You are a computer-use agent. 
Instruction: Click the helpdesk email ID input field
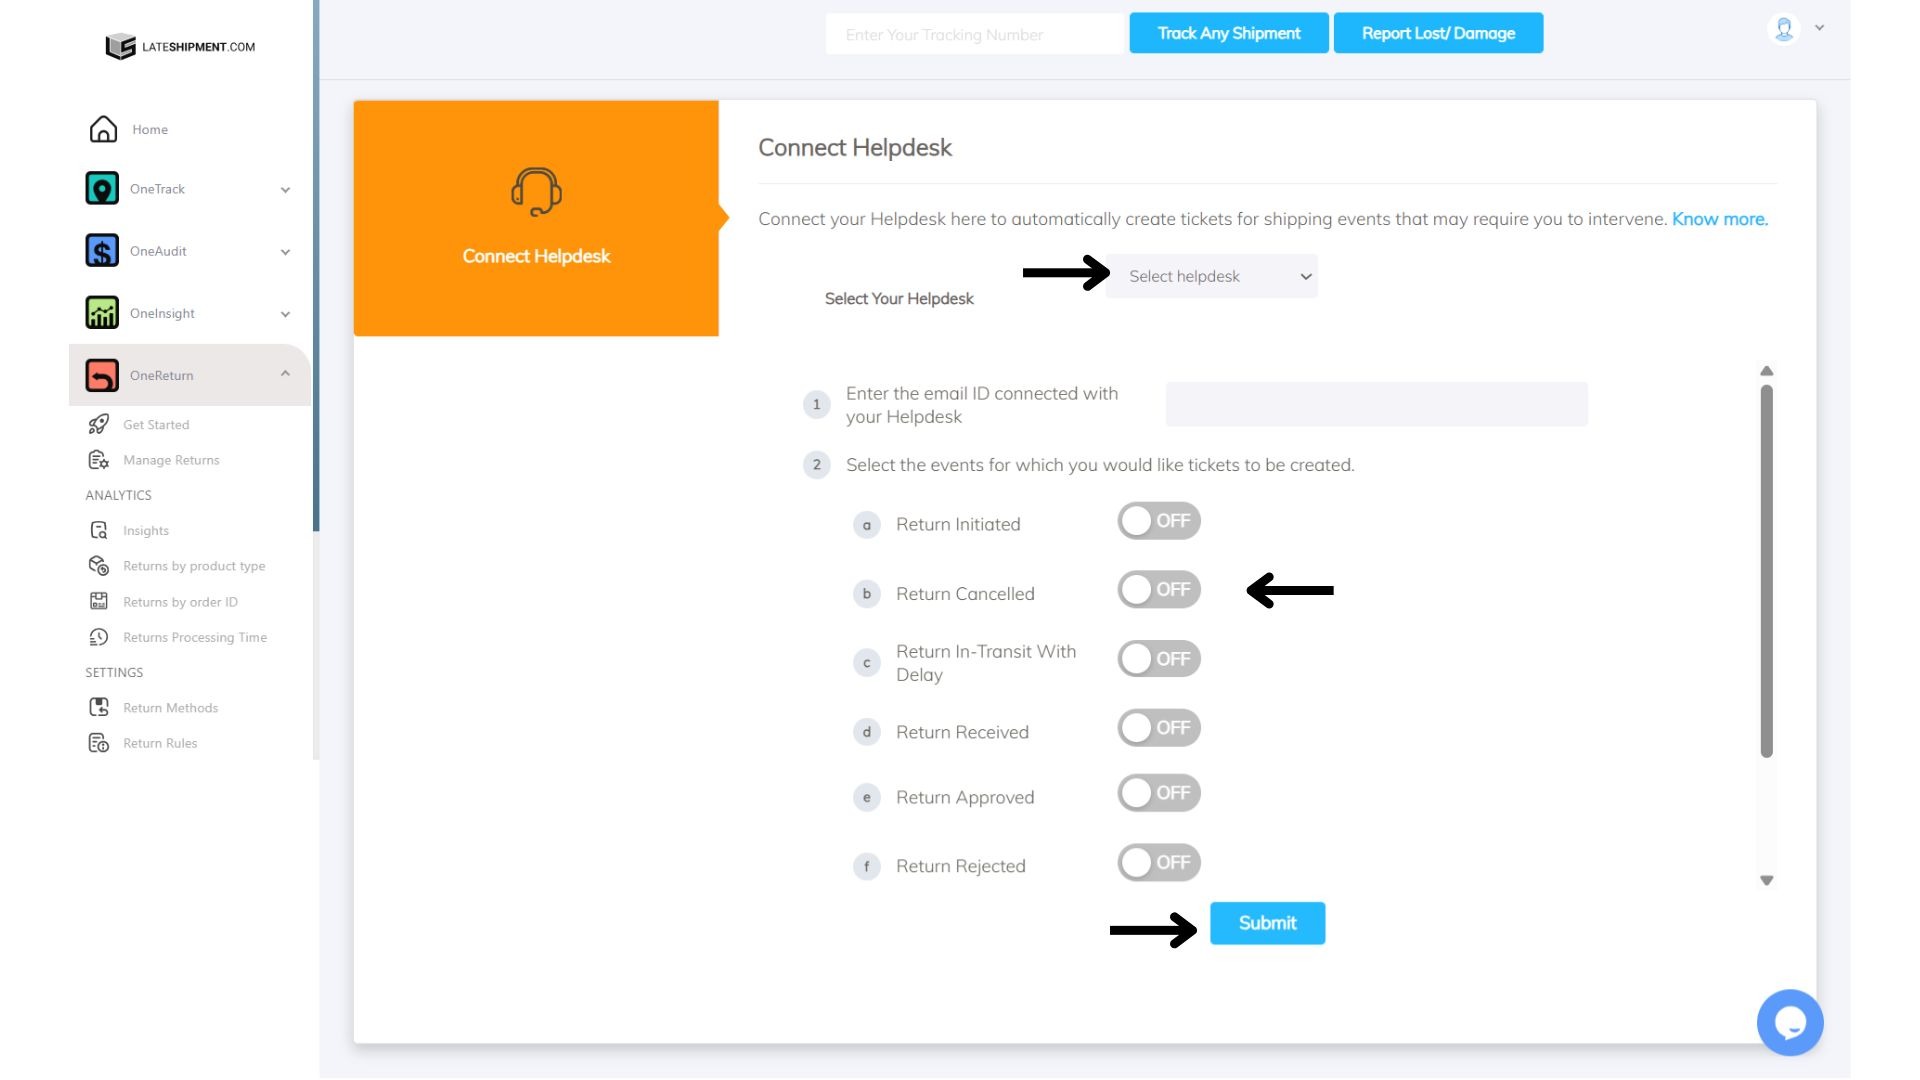click(1376, 405)
